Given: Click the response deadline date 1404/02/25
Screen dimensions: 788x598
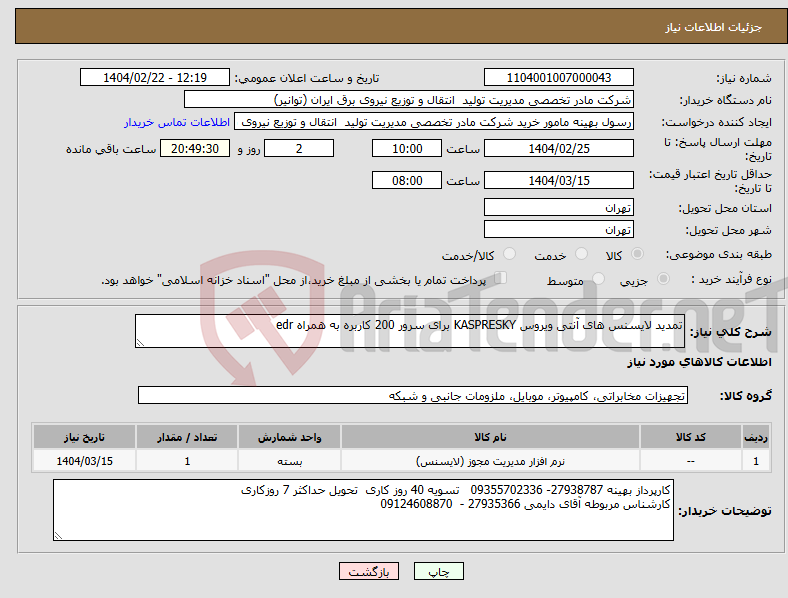Looking at the screenshot, I should (x=559, y=148).
